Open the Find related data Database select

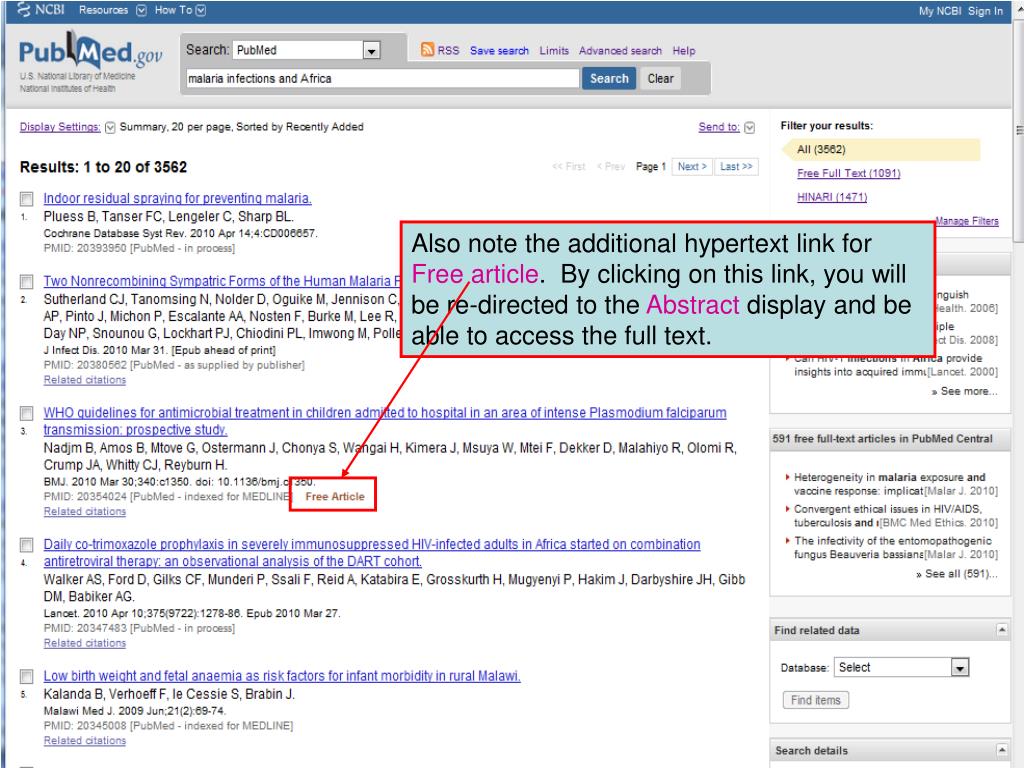click(901, 667)
